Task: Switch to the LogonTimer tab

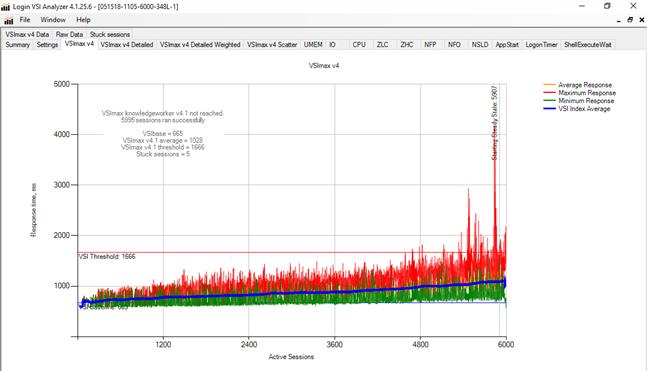Action: [x=541, y=45]
